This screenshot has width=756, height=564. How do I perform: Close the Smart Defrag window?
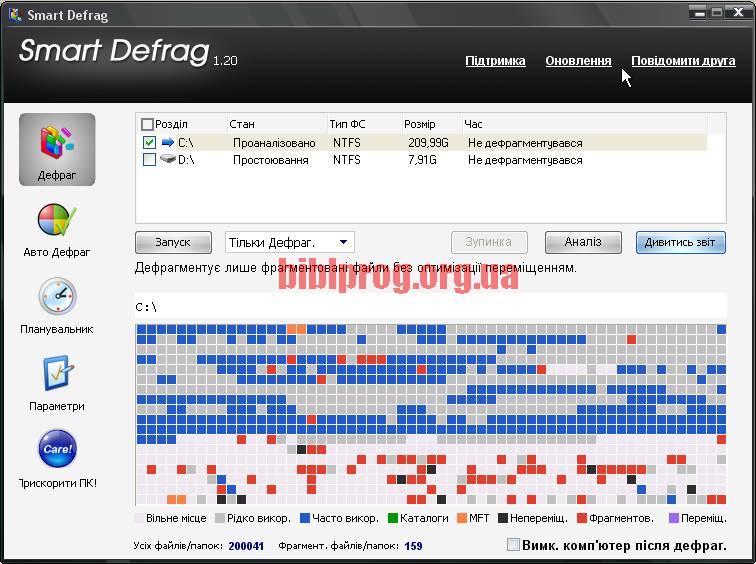738,13
